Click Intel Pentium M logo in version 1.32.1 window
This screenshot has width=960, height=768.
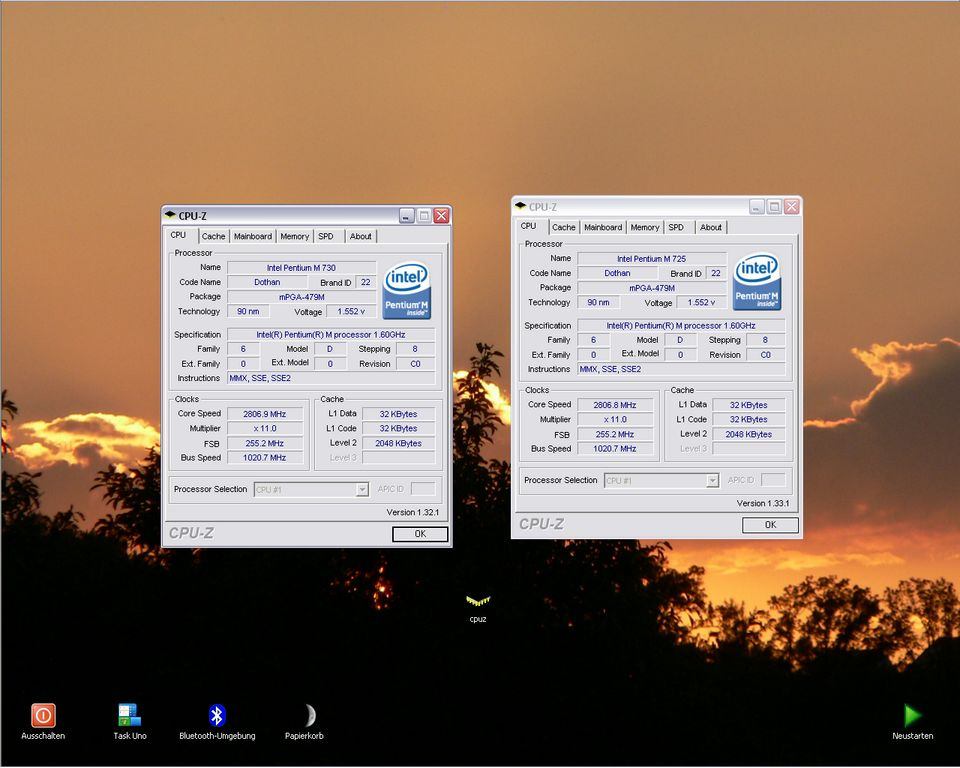click(x=407, y=291)
